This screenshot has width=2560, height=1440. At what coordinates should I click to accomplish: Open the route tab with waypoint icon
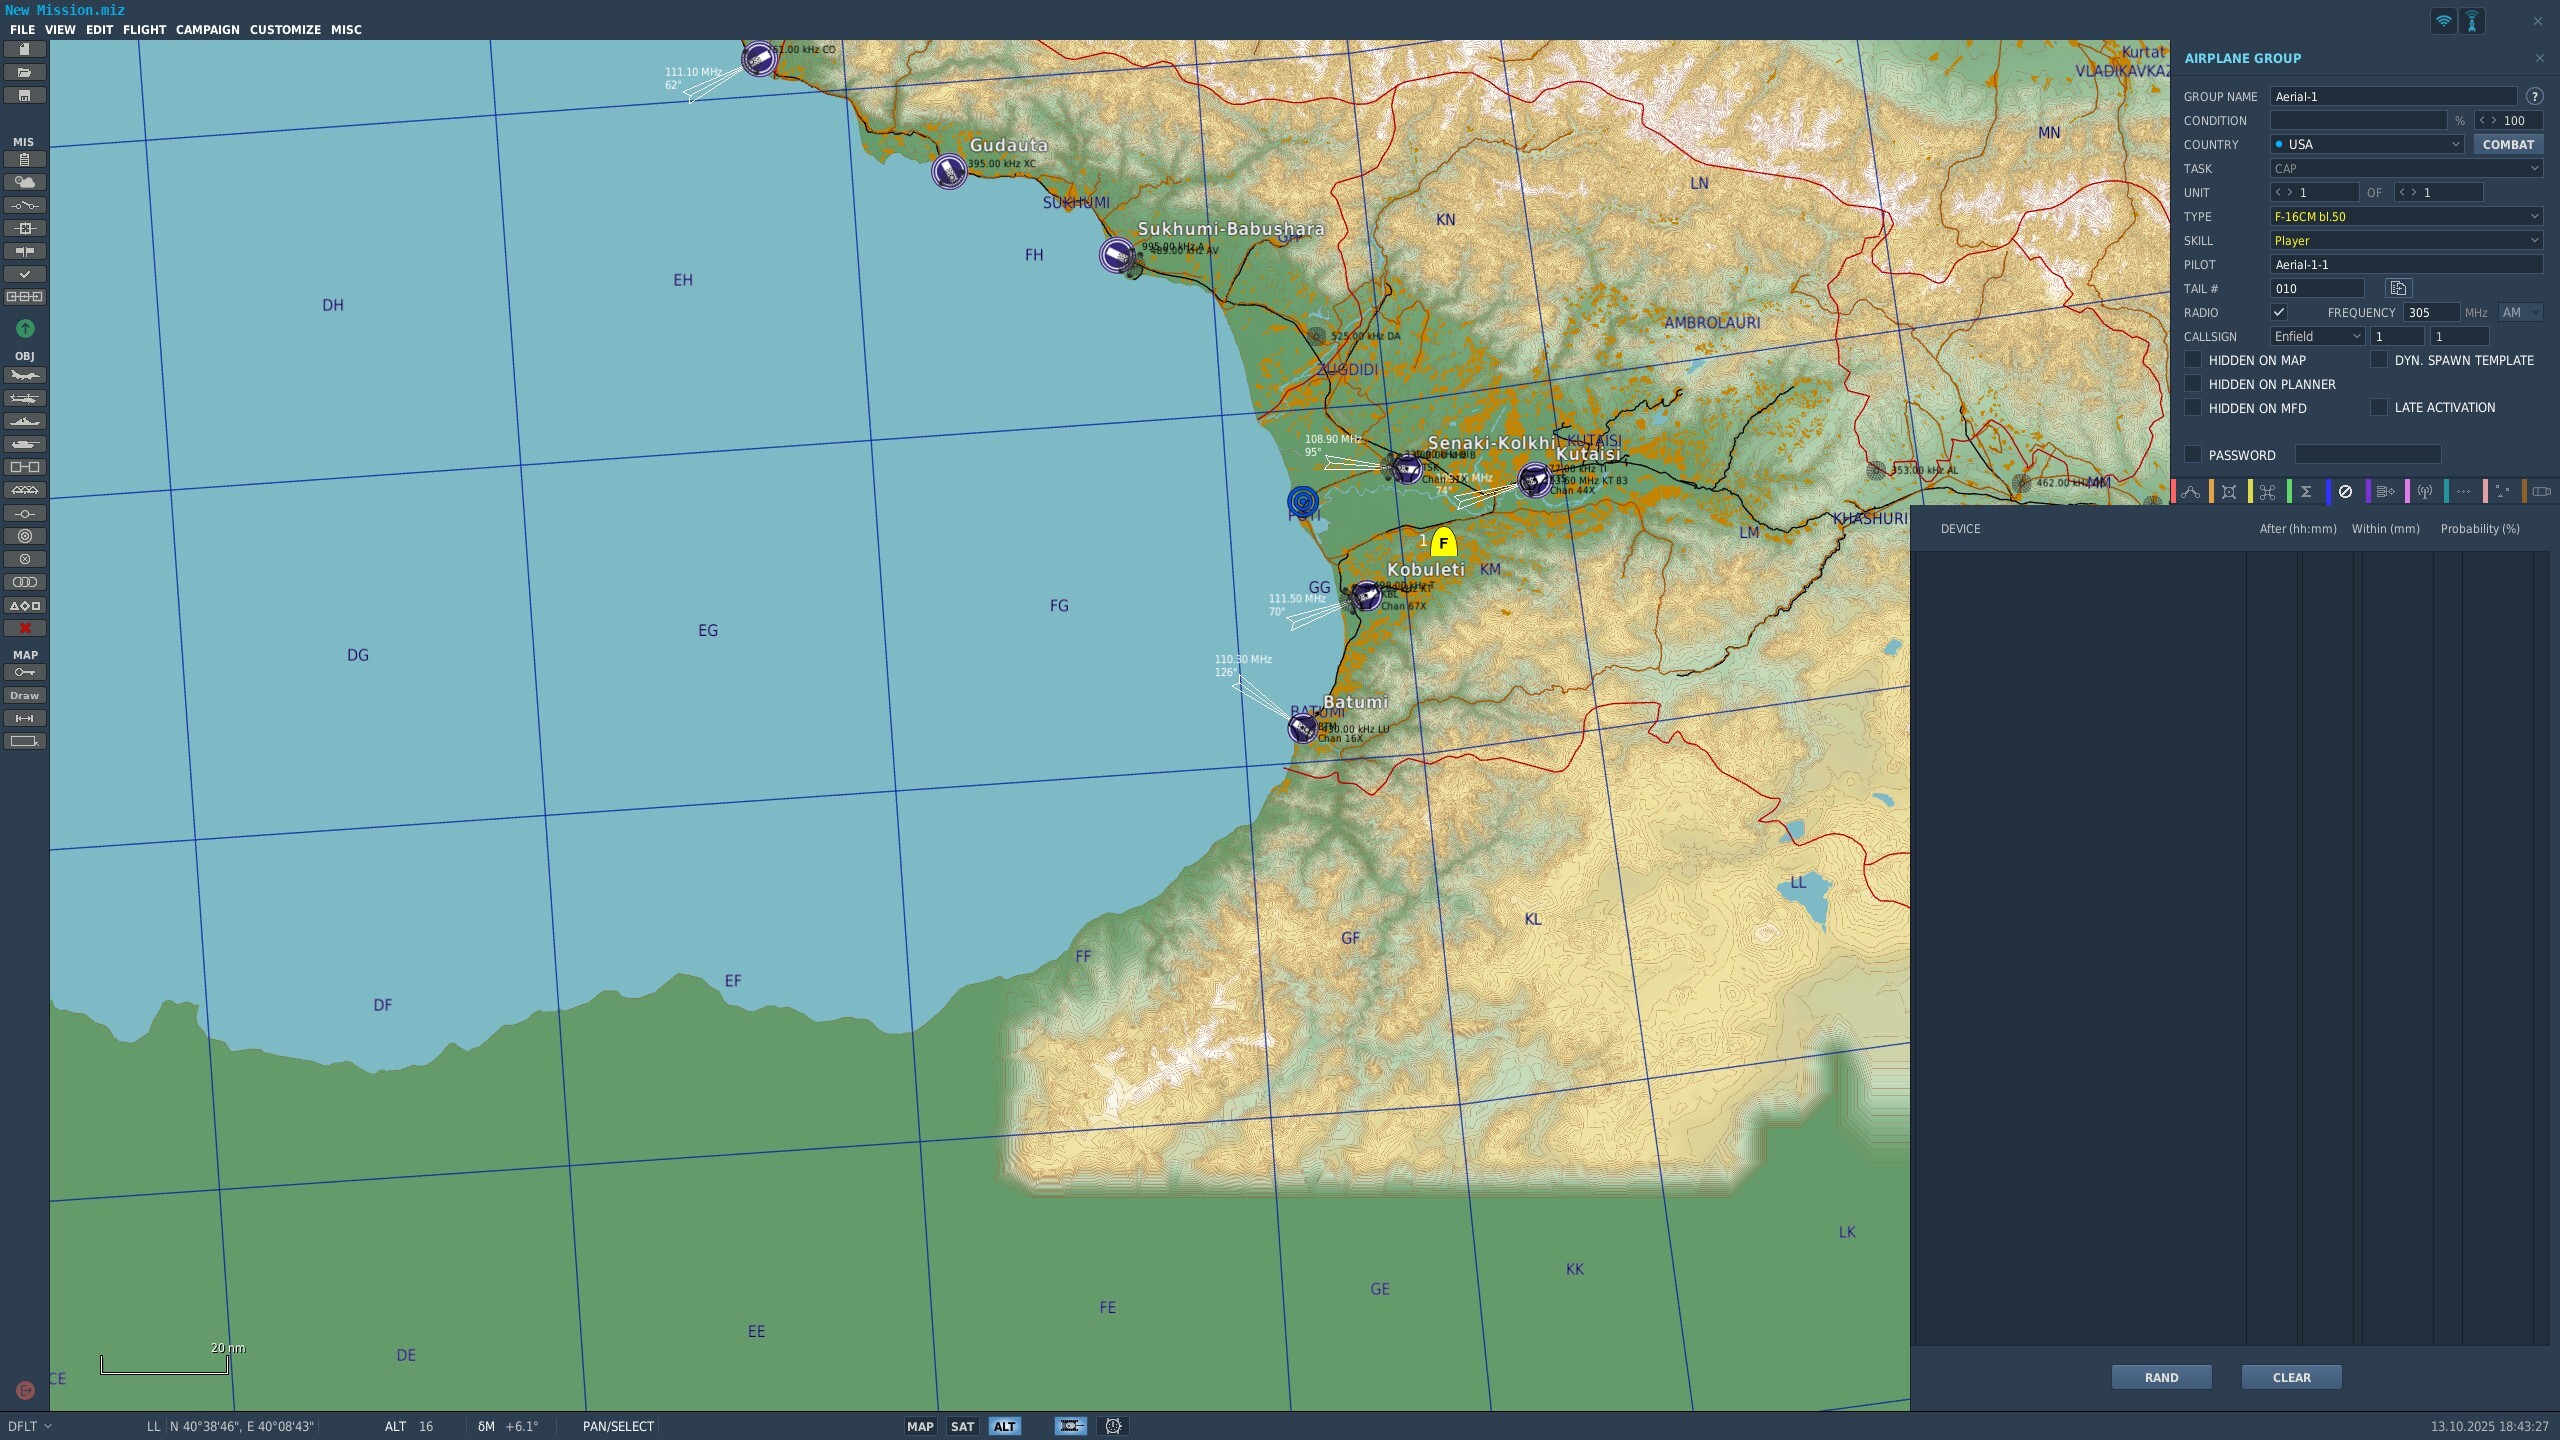pos(2190,492)
